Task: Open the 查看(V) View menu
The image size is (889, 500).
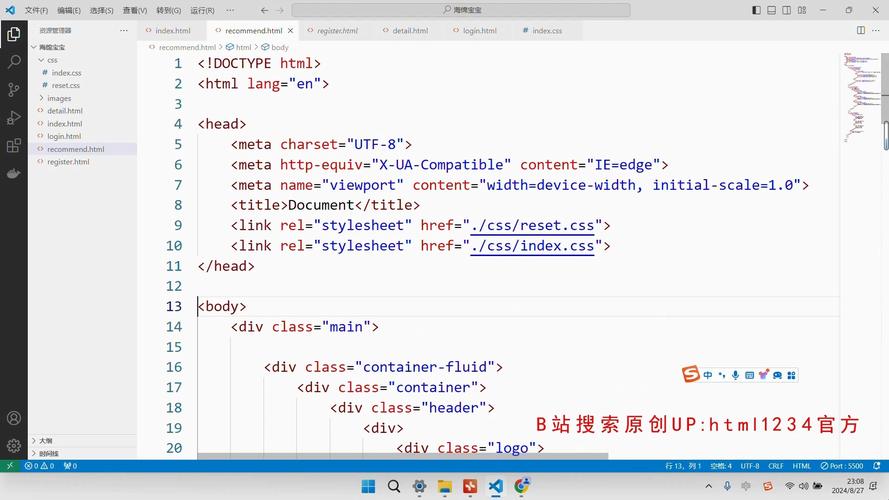Action: click(x=134, y=10)
